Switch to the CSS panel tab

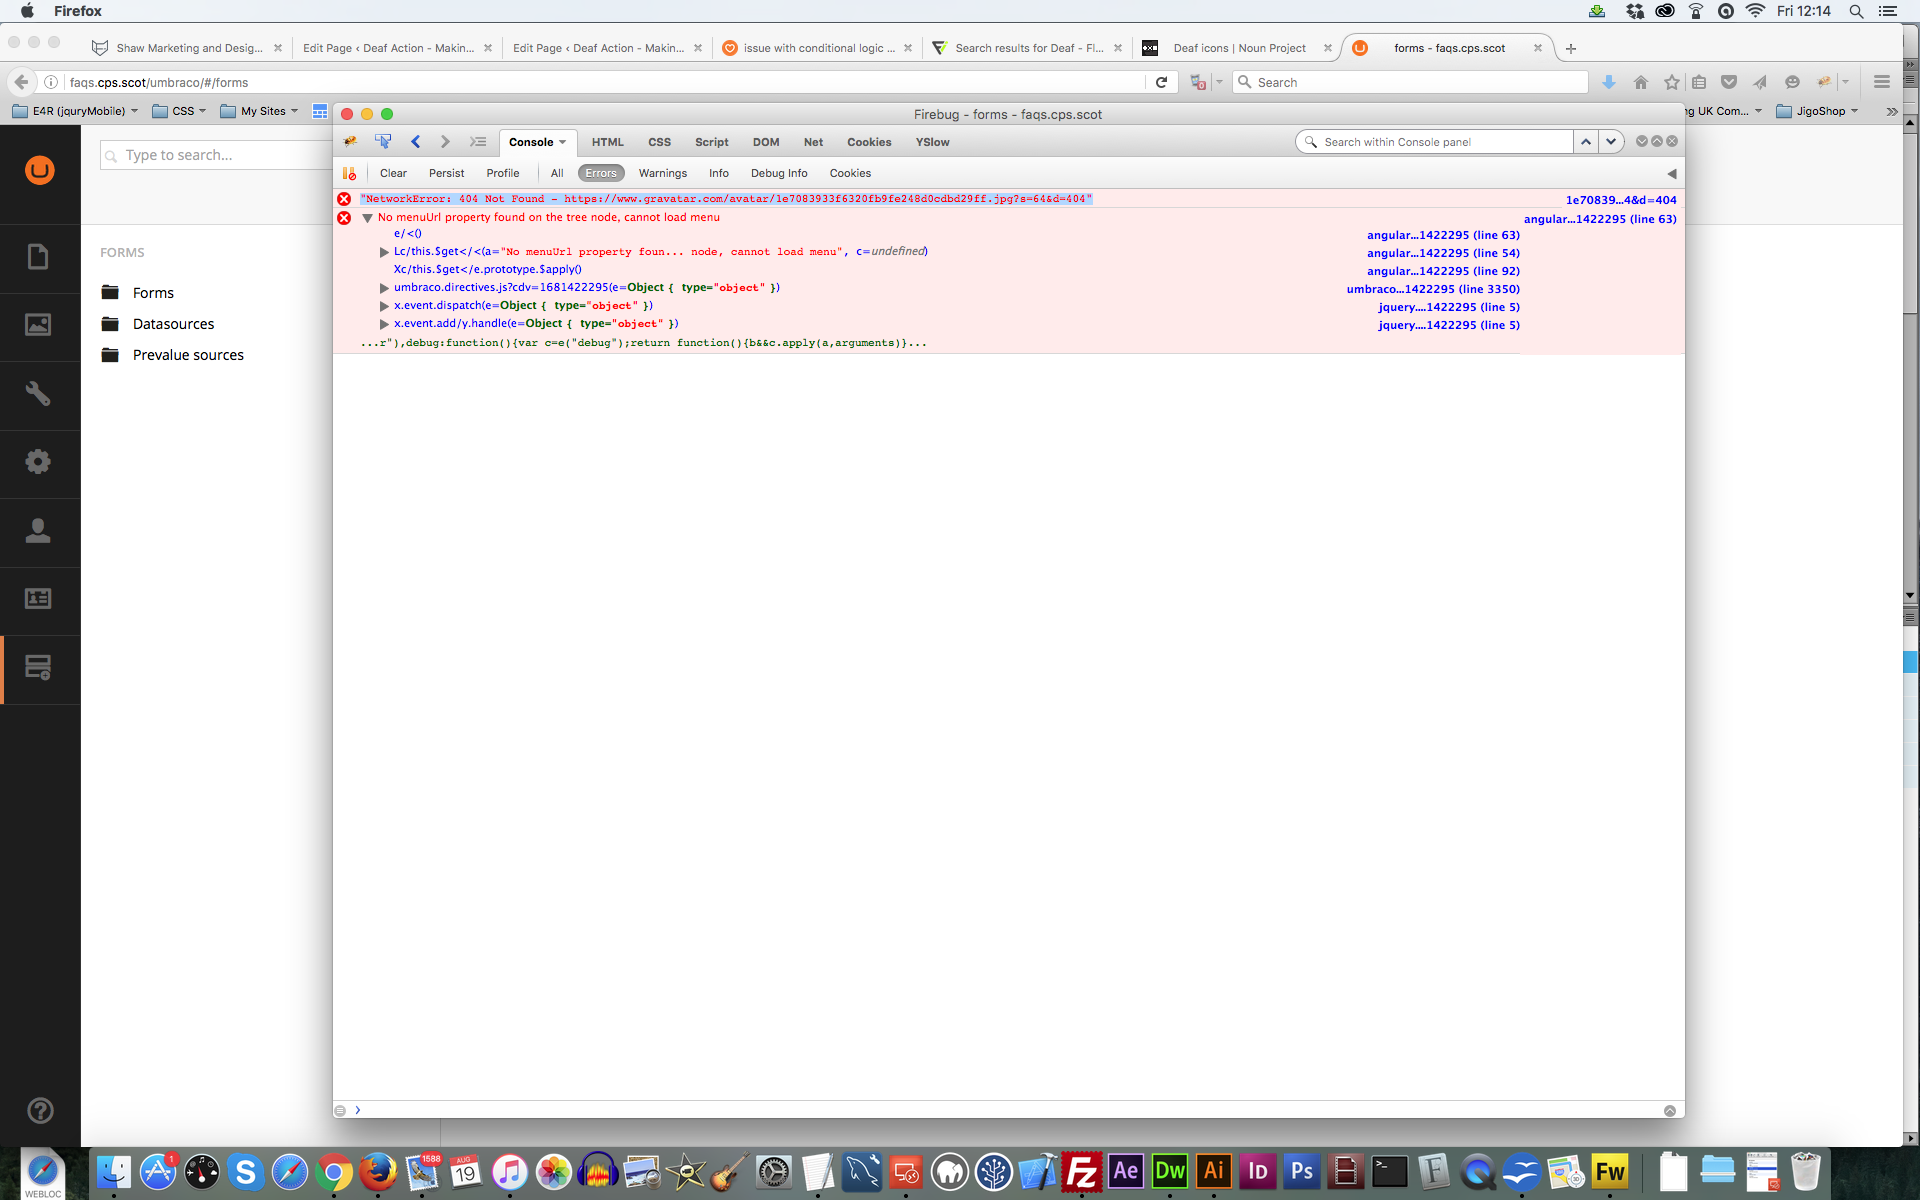659,142
